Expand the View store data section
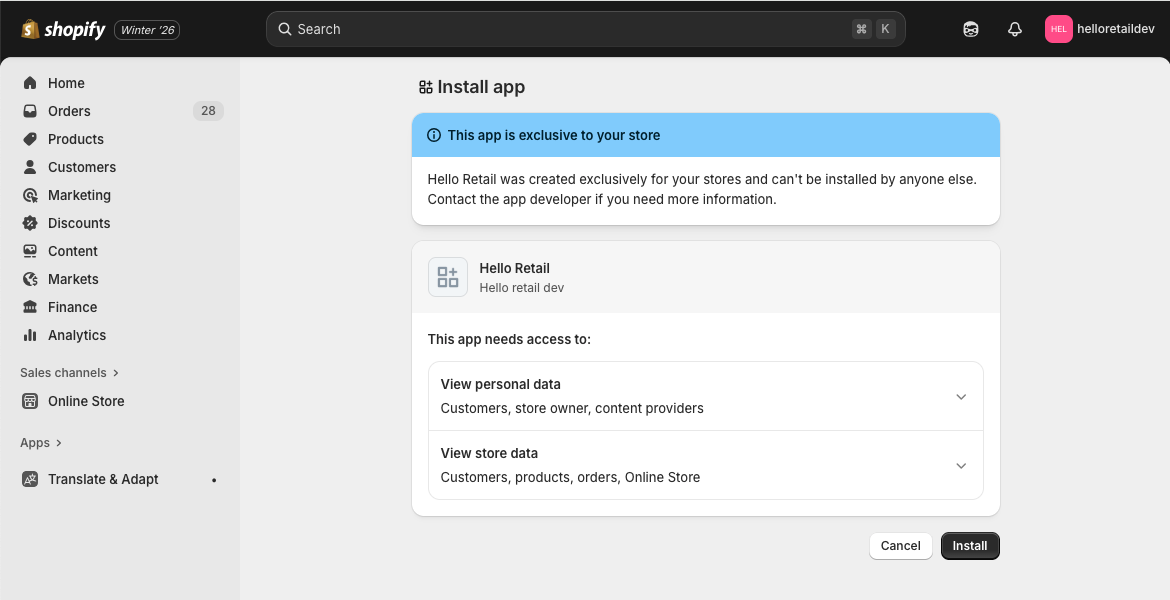The height and width of the screenshot is (600, 1170). (x=960, y=465)
